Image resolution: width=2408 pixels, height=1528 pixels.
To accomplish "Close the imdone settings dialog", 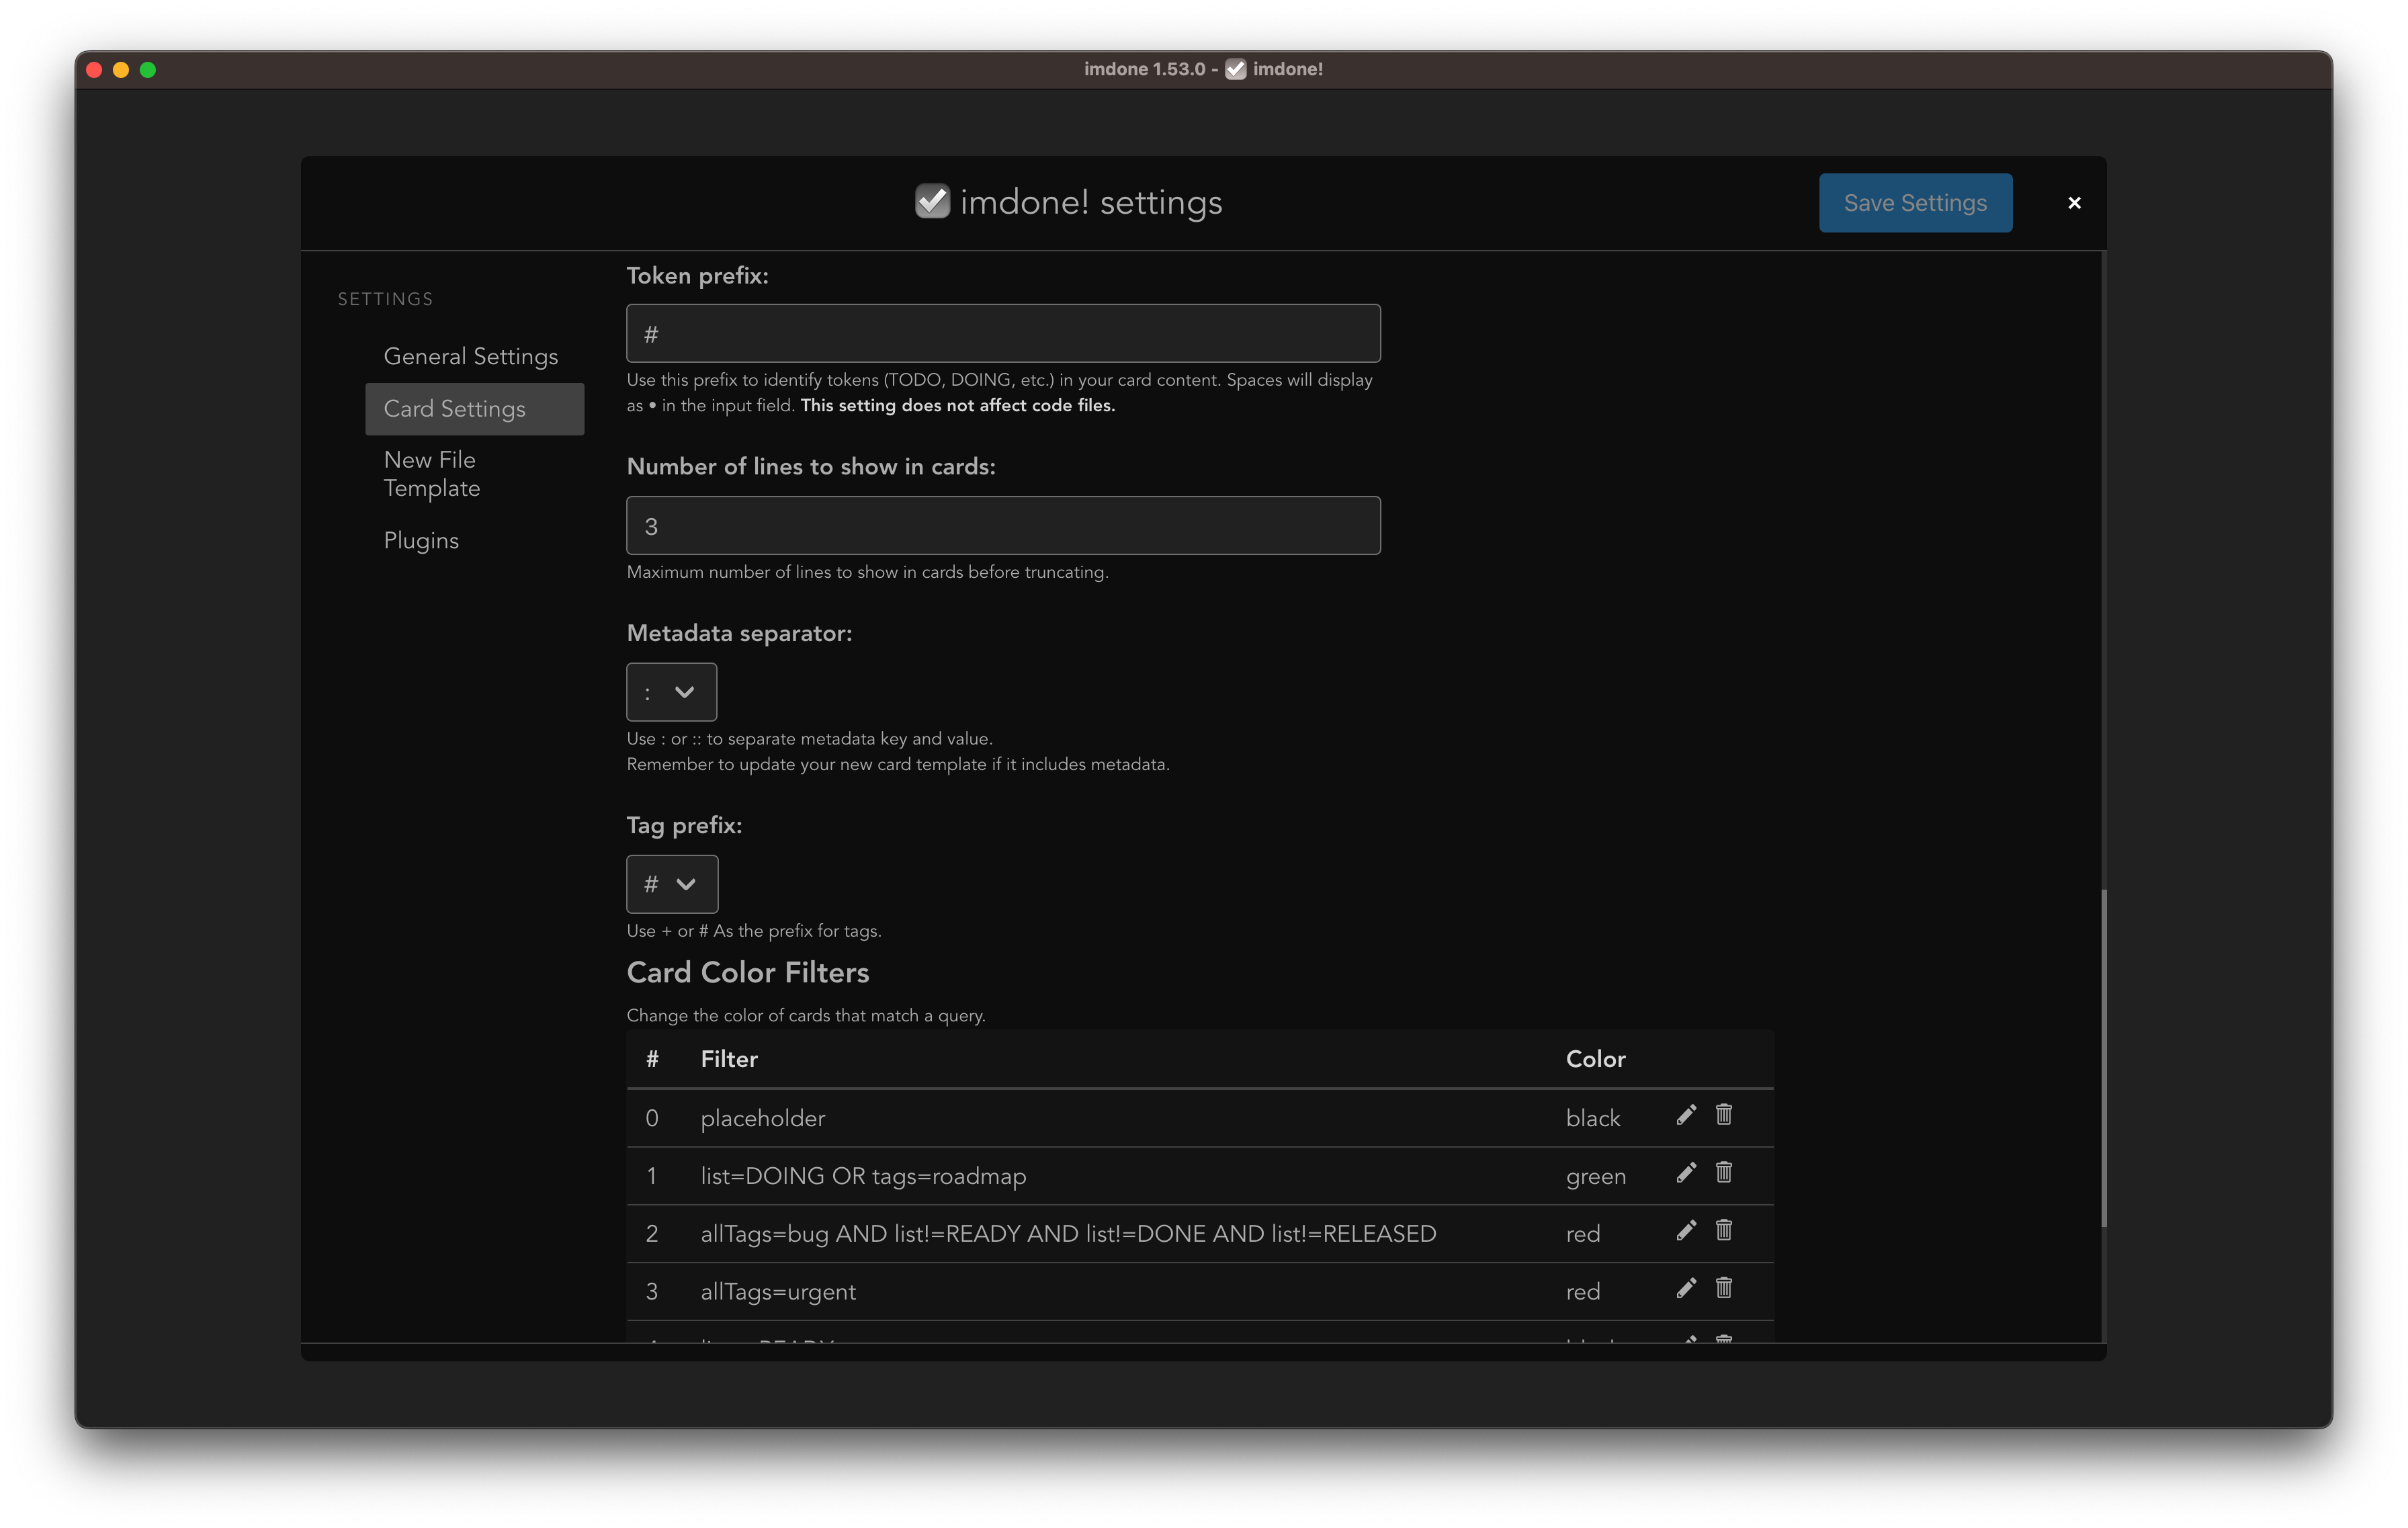I will click(2074, 203).
